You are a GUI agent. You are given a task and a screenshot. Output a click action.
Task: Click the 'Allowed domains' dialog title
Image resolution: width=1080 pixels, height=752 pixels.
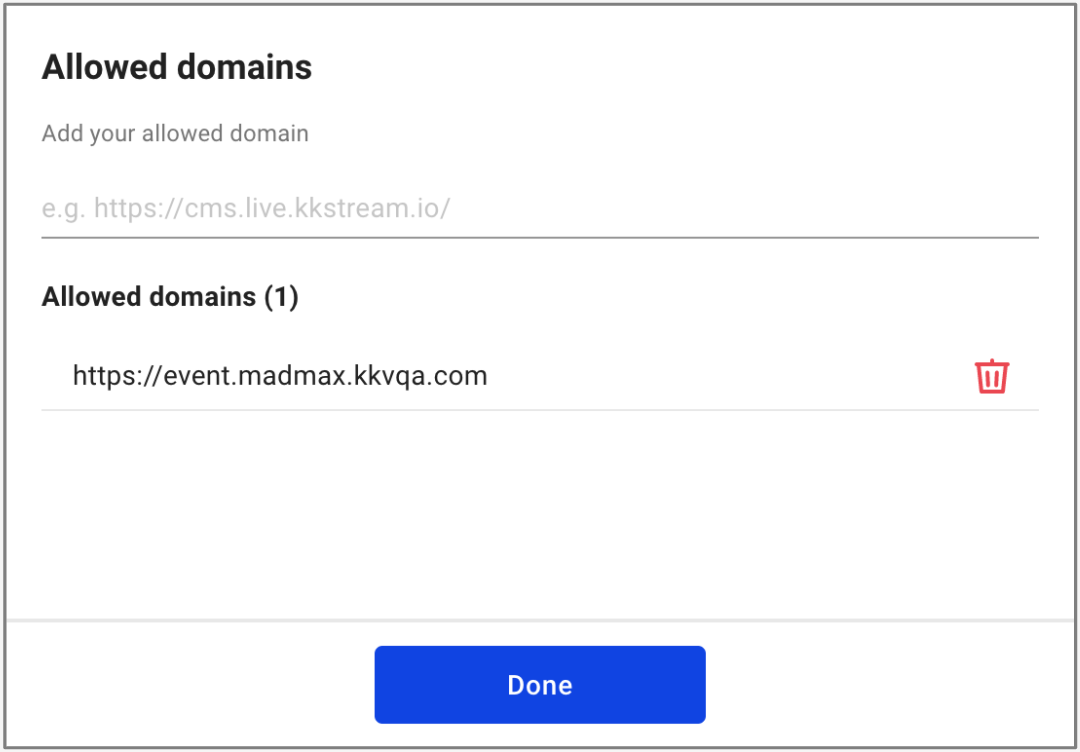click(x=177, y=68)
